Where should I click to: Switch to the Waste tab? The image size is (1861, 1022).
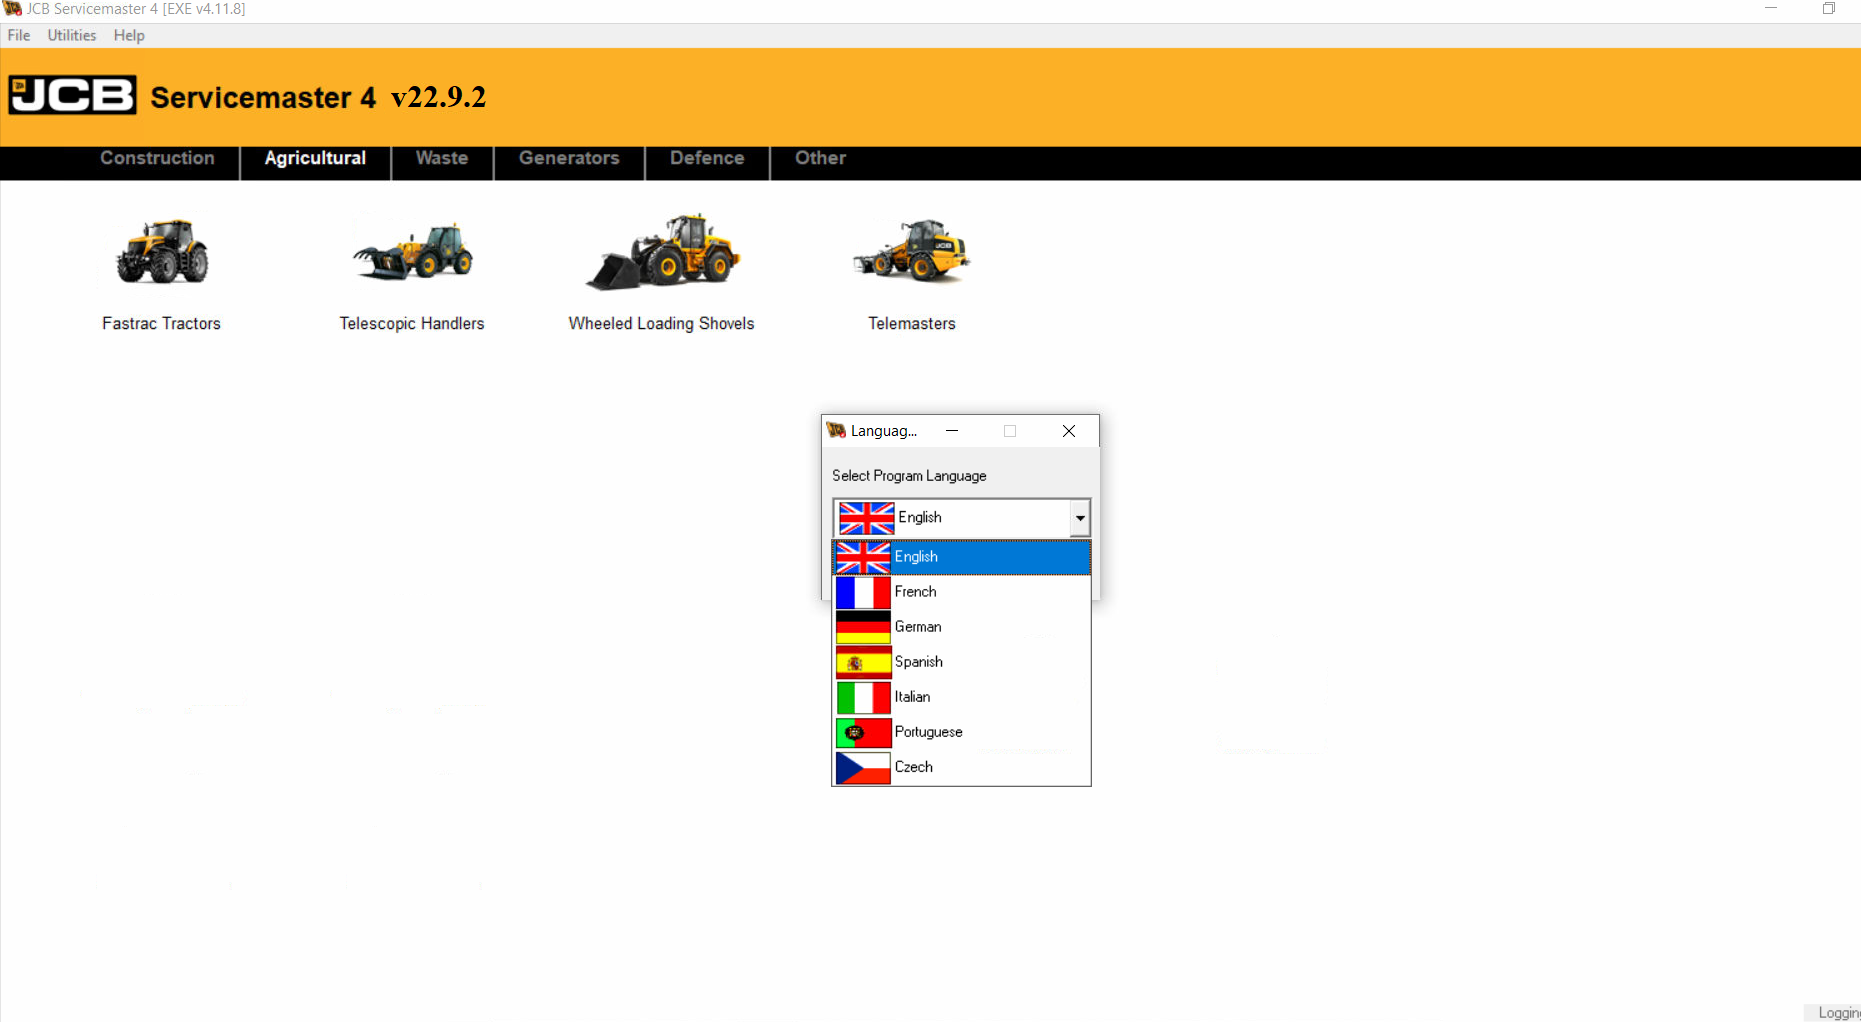click(442, 158)
